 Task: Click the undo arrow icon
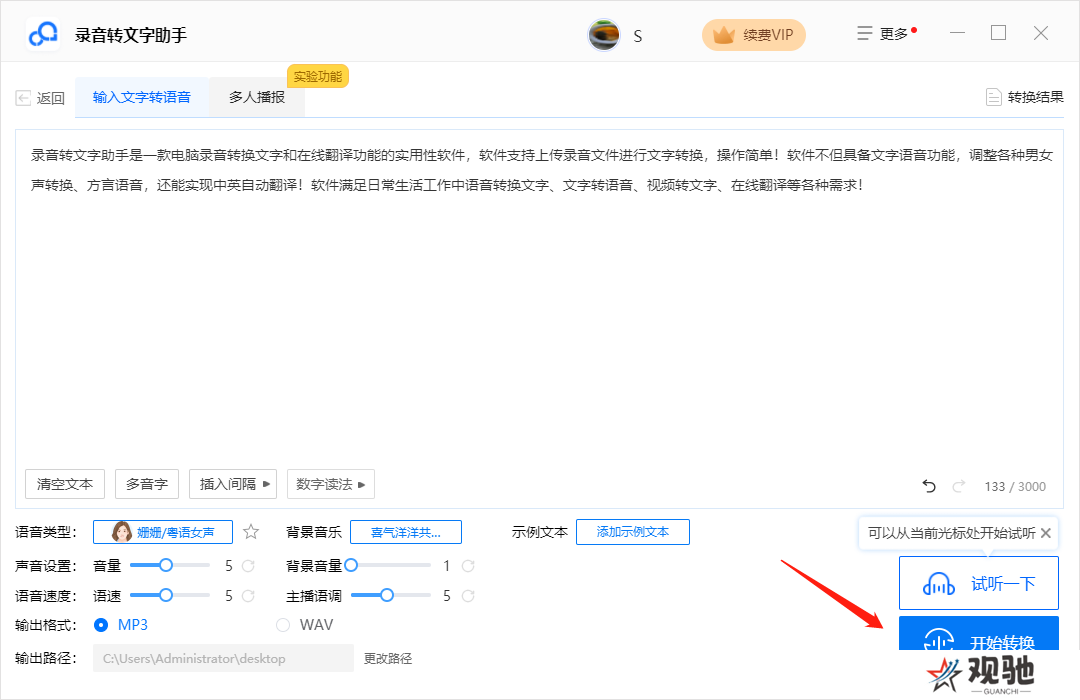click(929, 486)
